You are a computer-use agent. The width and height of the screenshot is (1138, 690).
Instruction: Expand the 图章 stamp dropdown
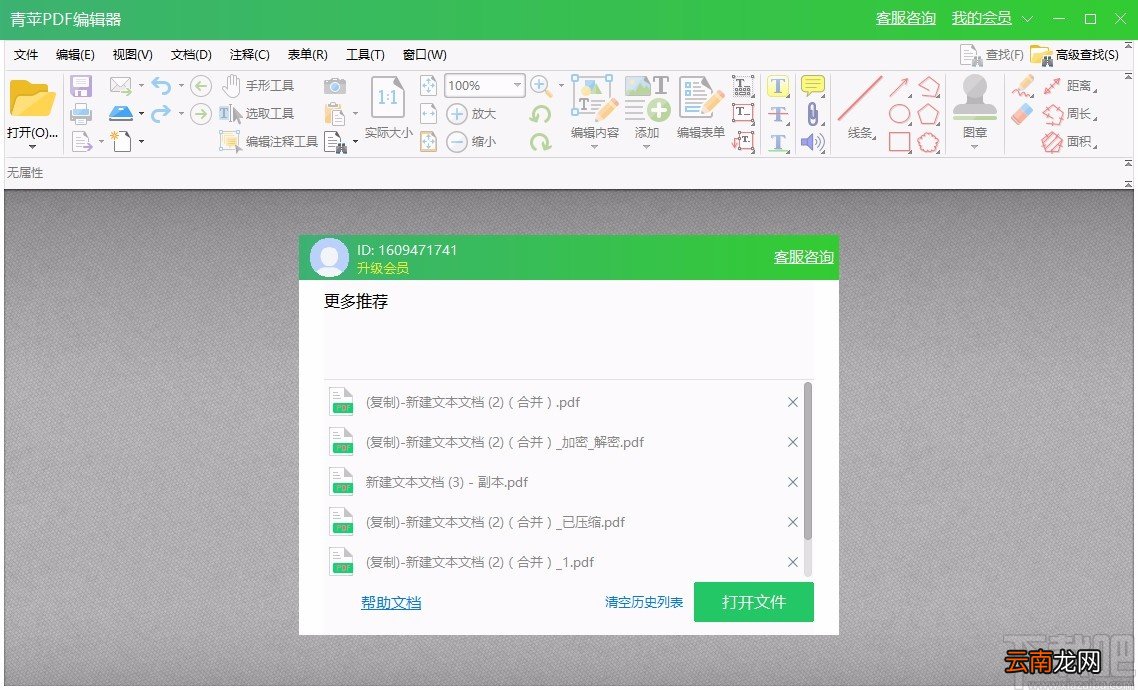[975, 147]
